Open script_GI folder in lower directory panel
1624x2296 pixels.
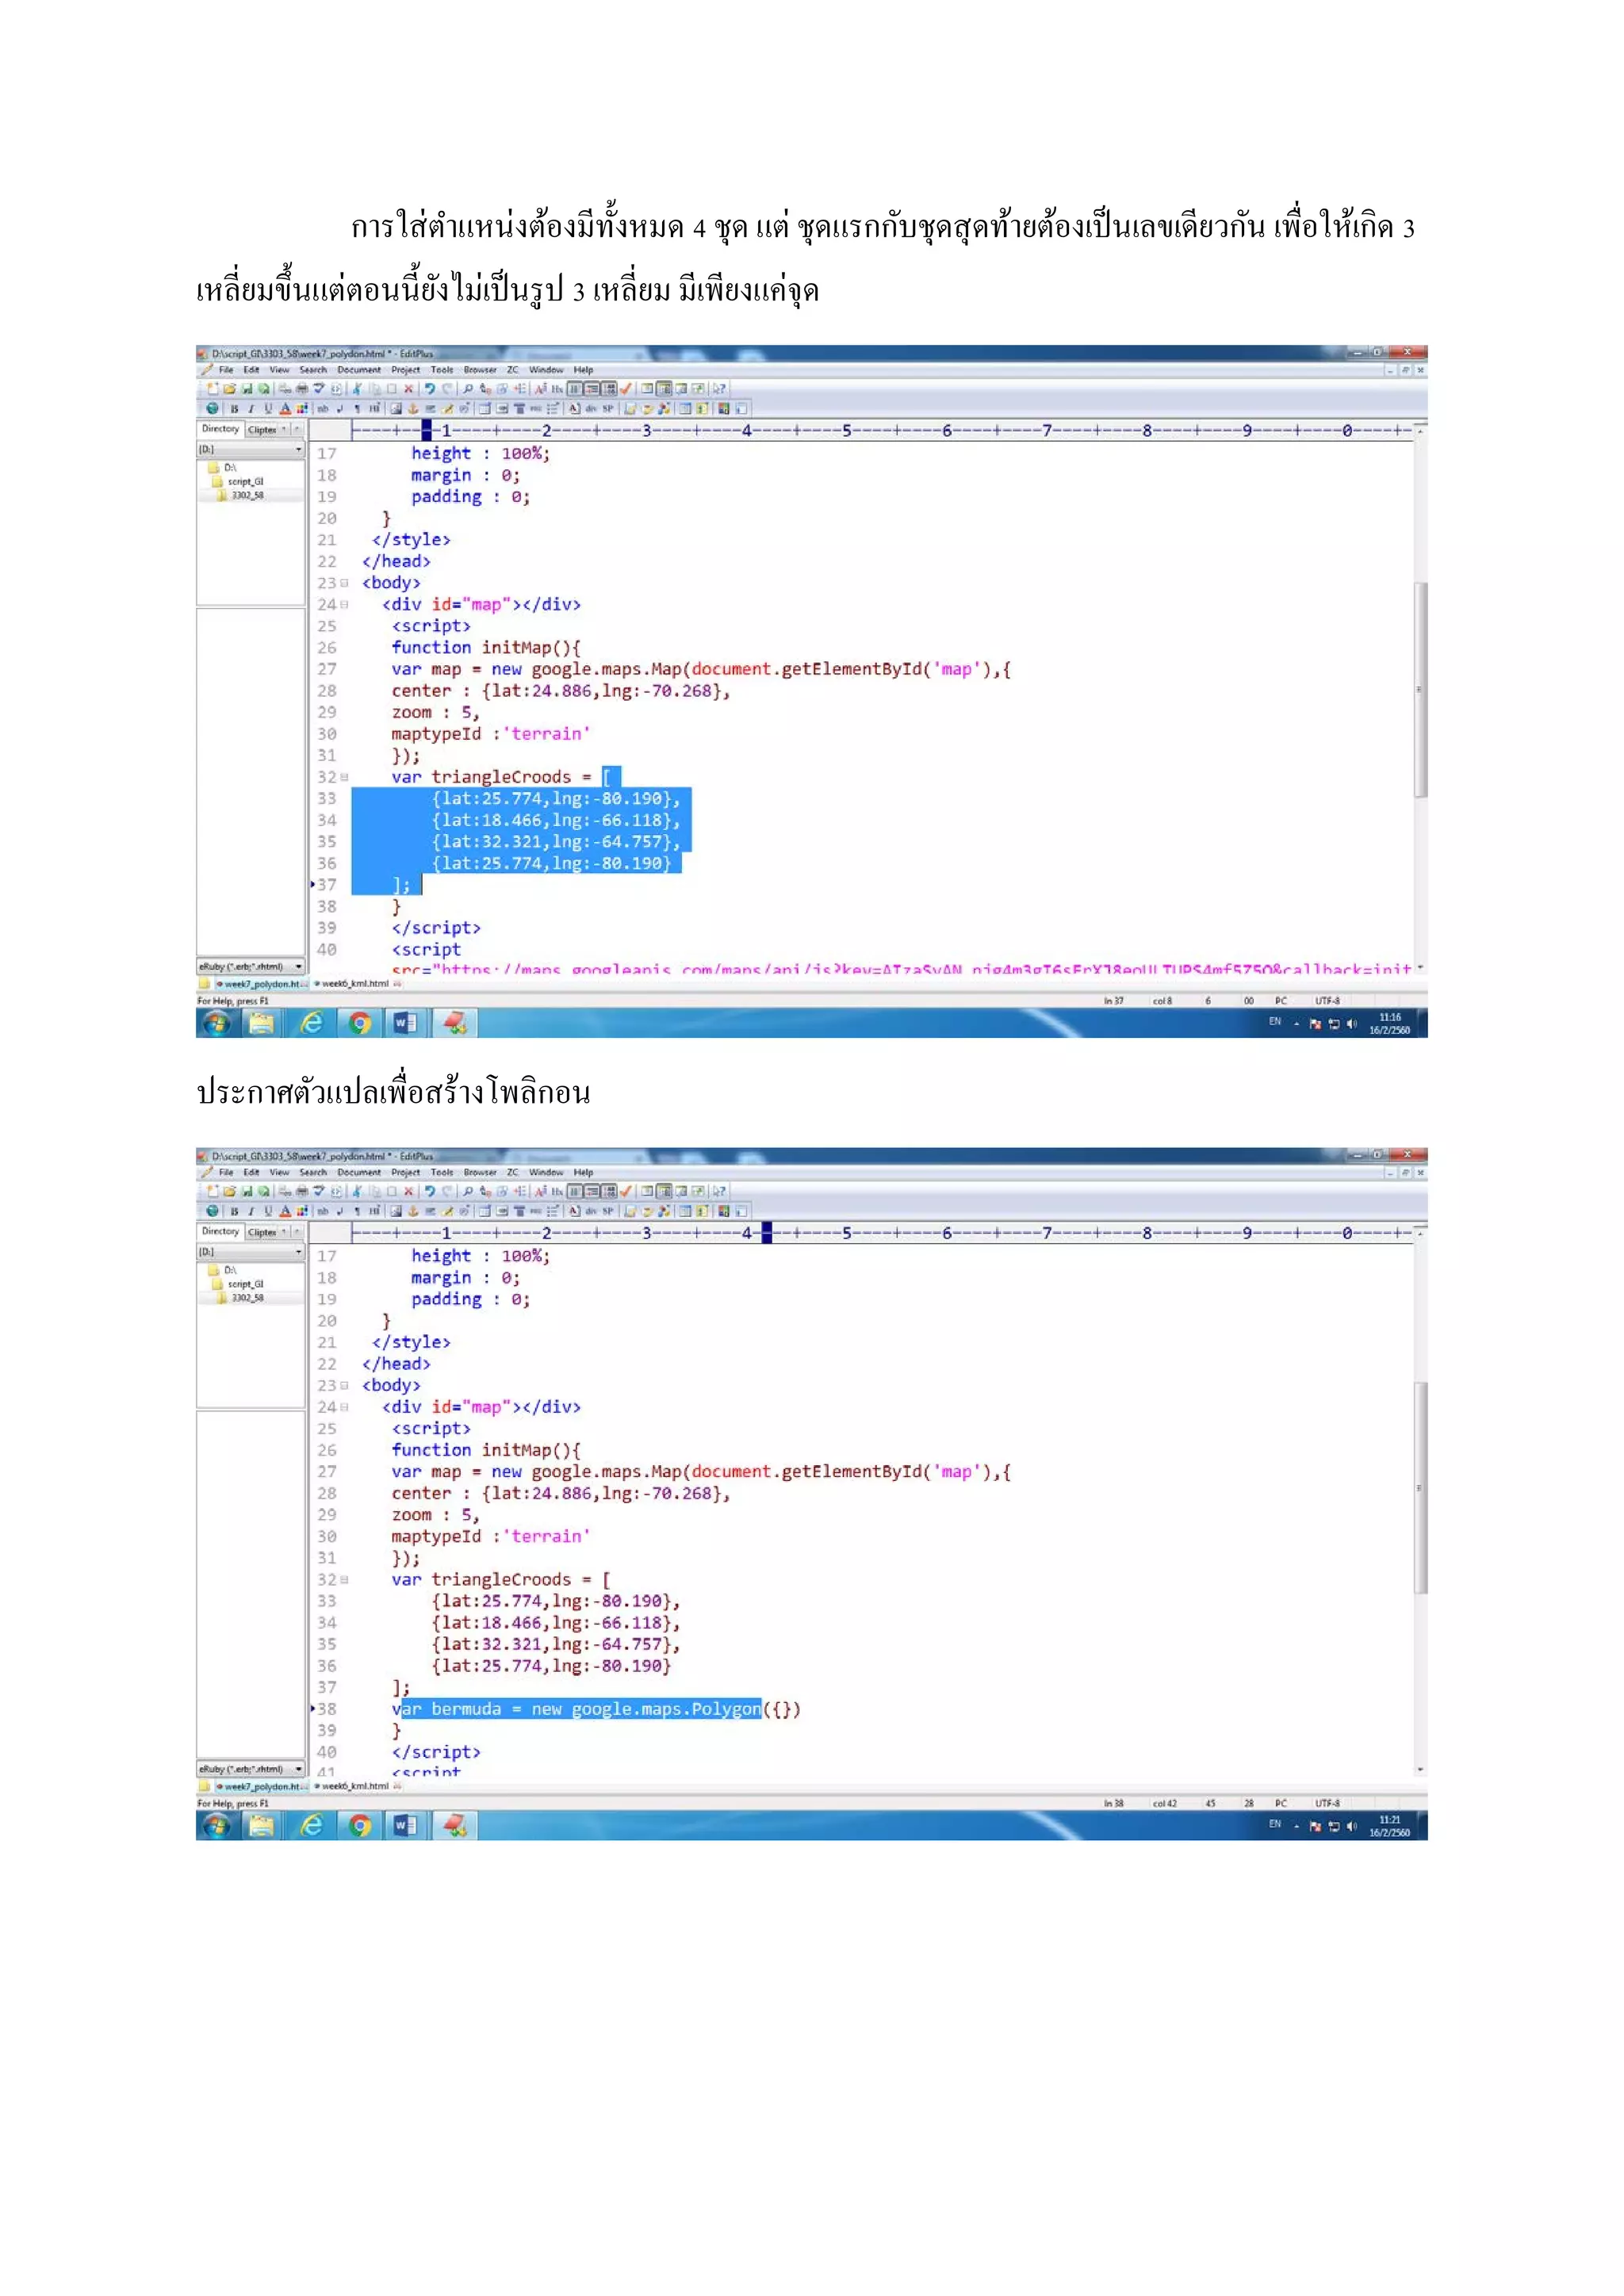tap(245, 1284)
